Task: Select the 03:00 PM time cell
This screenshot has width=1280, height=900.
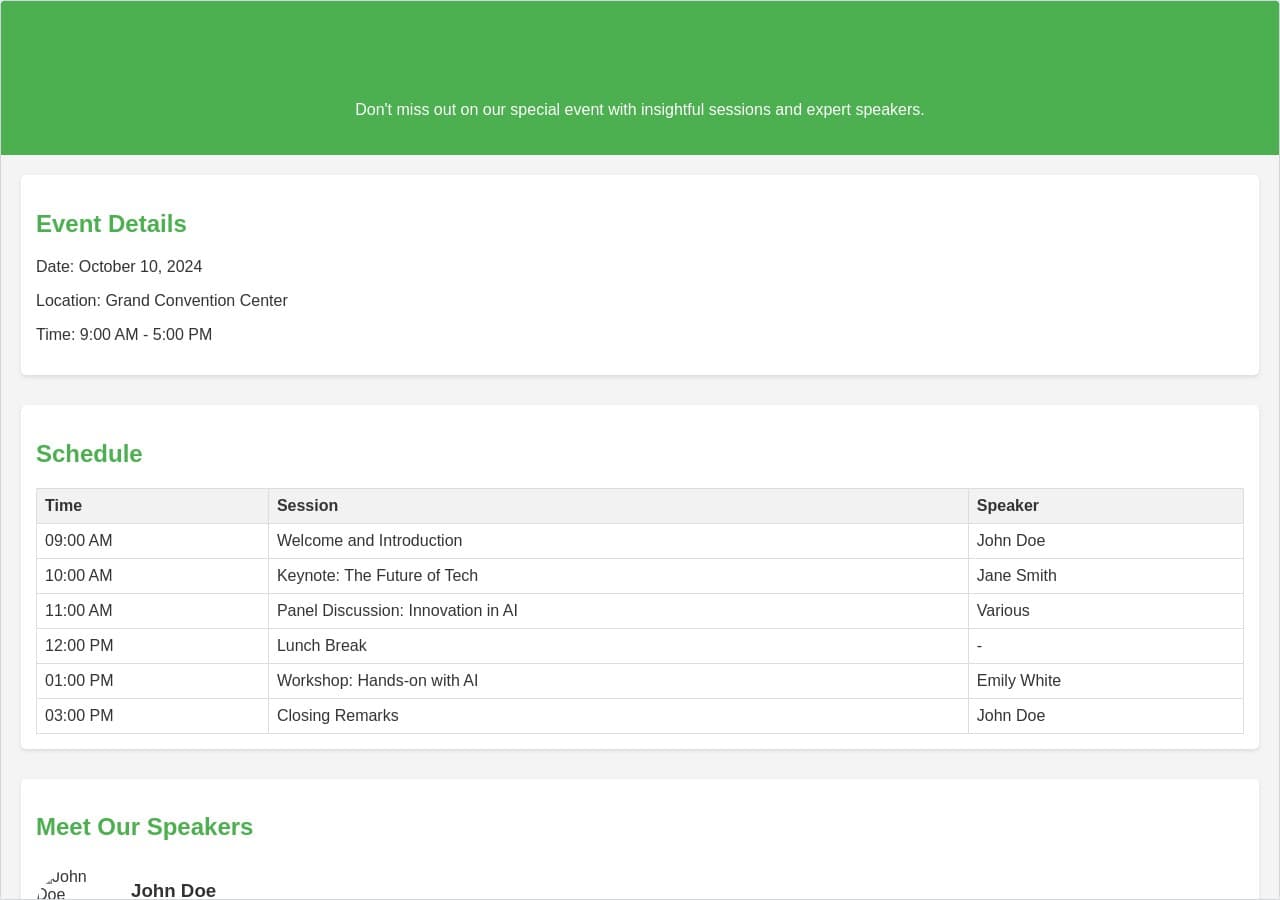Action: click(153, 716)
